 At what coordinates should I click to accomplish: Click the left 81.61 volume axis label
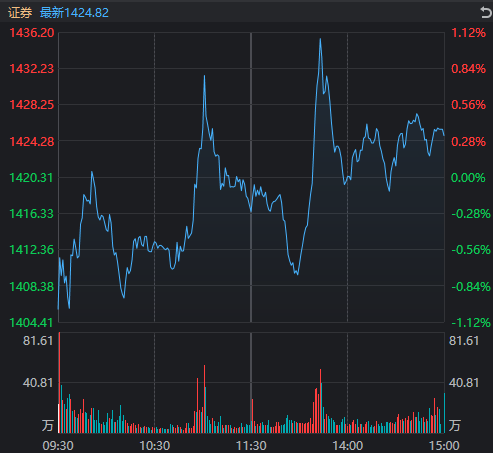(x=38, y=341)
